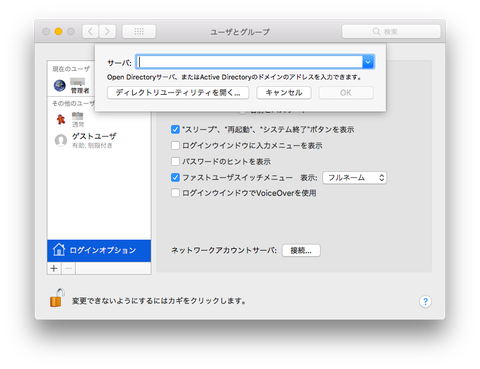Click the minus button to remove user

68,268
